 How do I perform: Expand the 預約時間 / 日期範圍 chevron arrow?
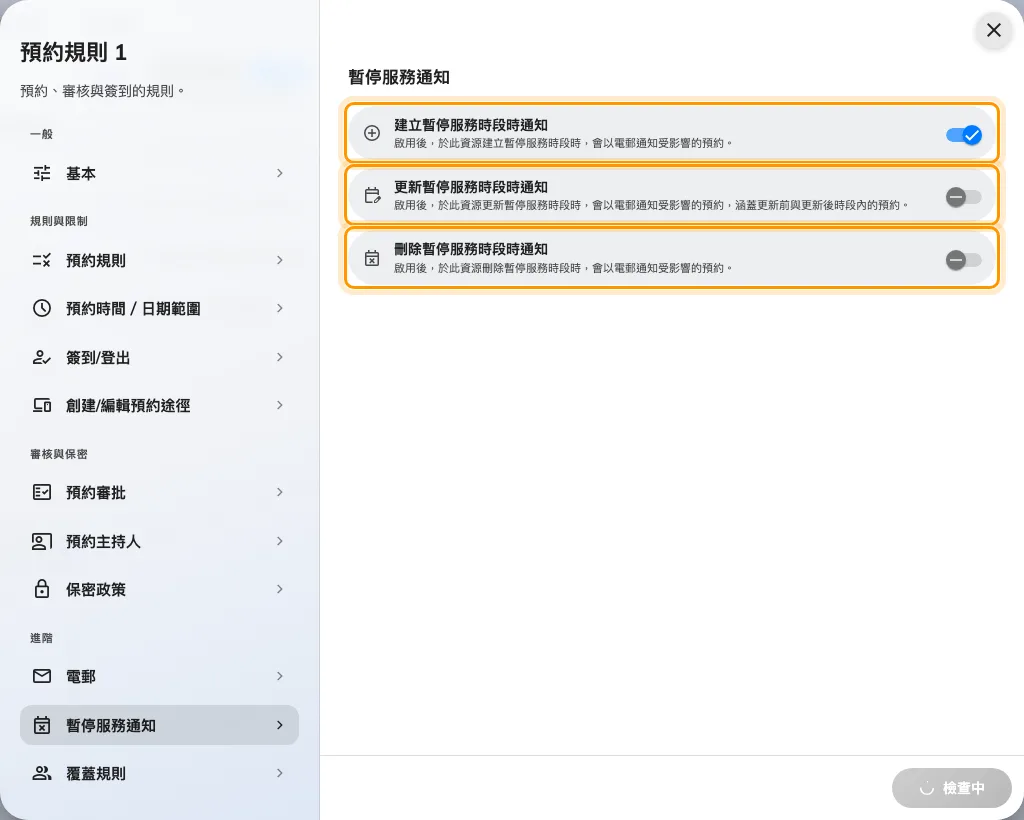280,308
